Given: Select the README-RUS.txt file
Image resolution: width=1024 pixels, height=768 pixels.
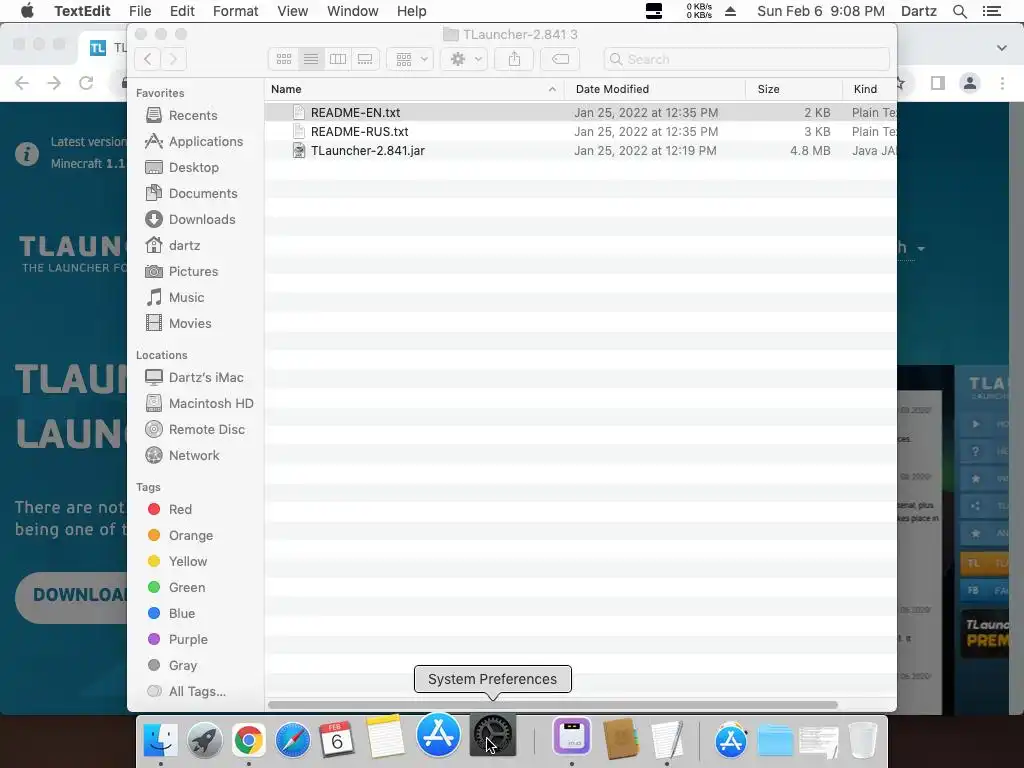Looking at the screenshot, I should click(x=581, y=131).
